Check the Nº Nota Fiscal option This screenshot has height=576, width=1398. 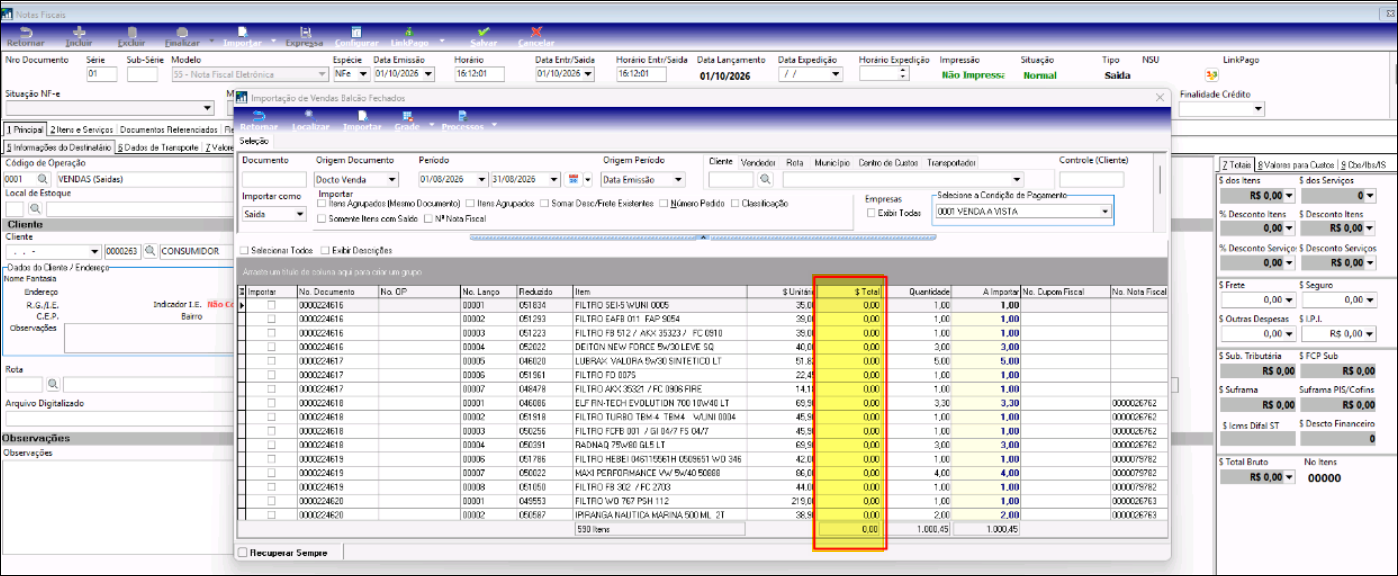tap(430, 217)
